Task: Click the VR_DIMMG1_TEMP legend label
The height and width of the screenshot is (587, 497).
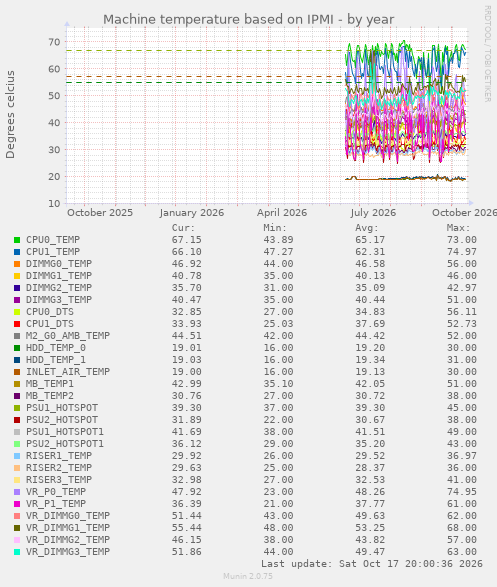Action: pos(68,528)
